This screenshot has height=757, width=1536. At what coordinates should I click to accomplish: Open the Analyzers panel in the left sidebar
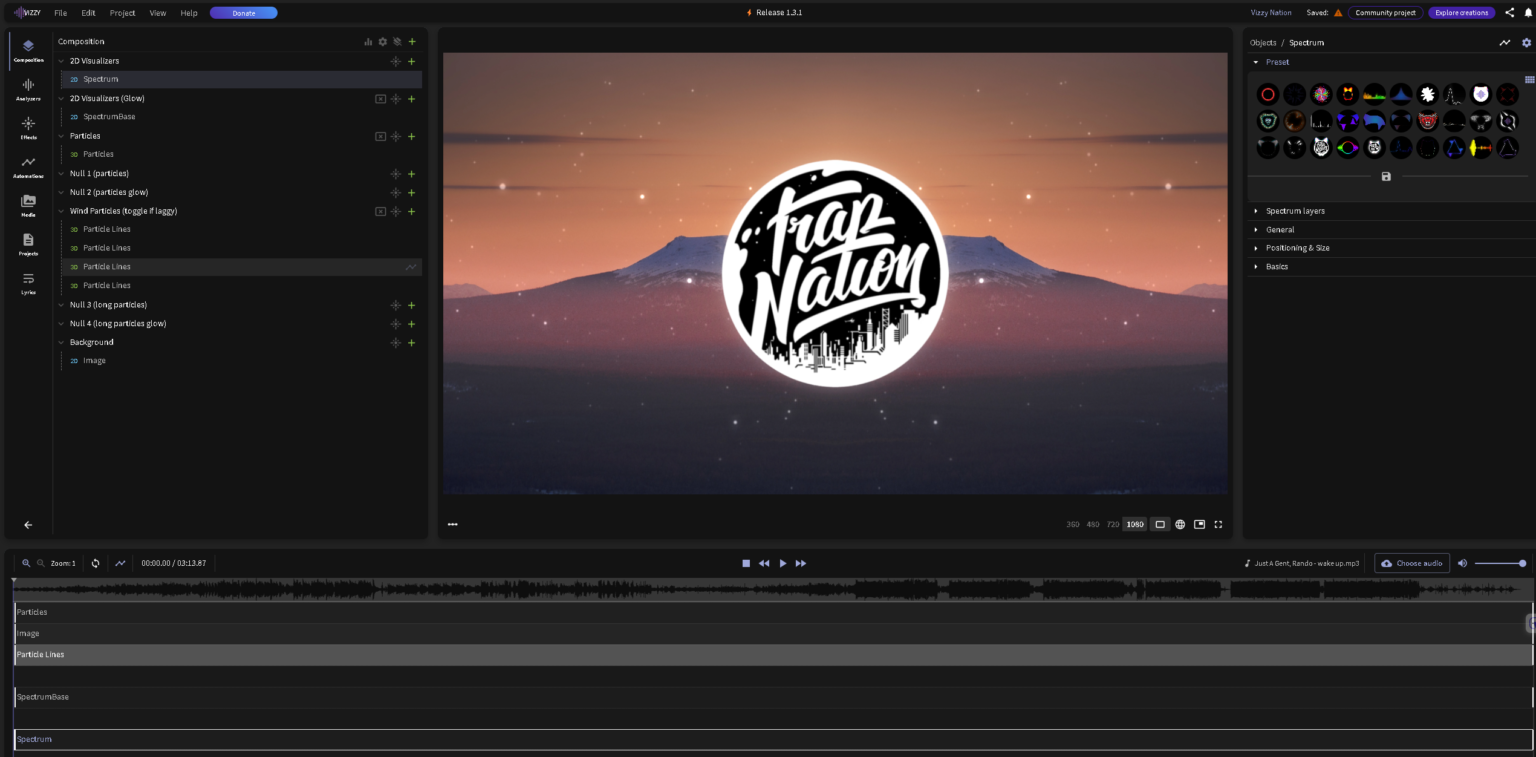28,89
